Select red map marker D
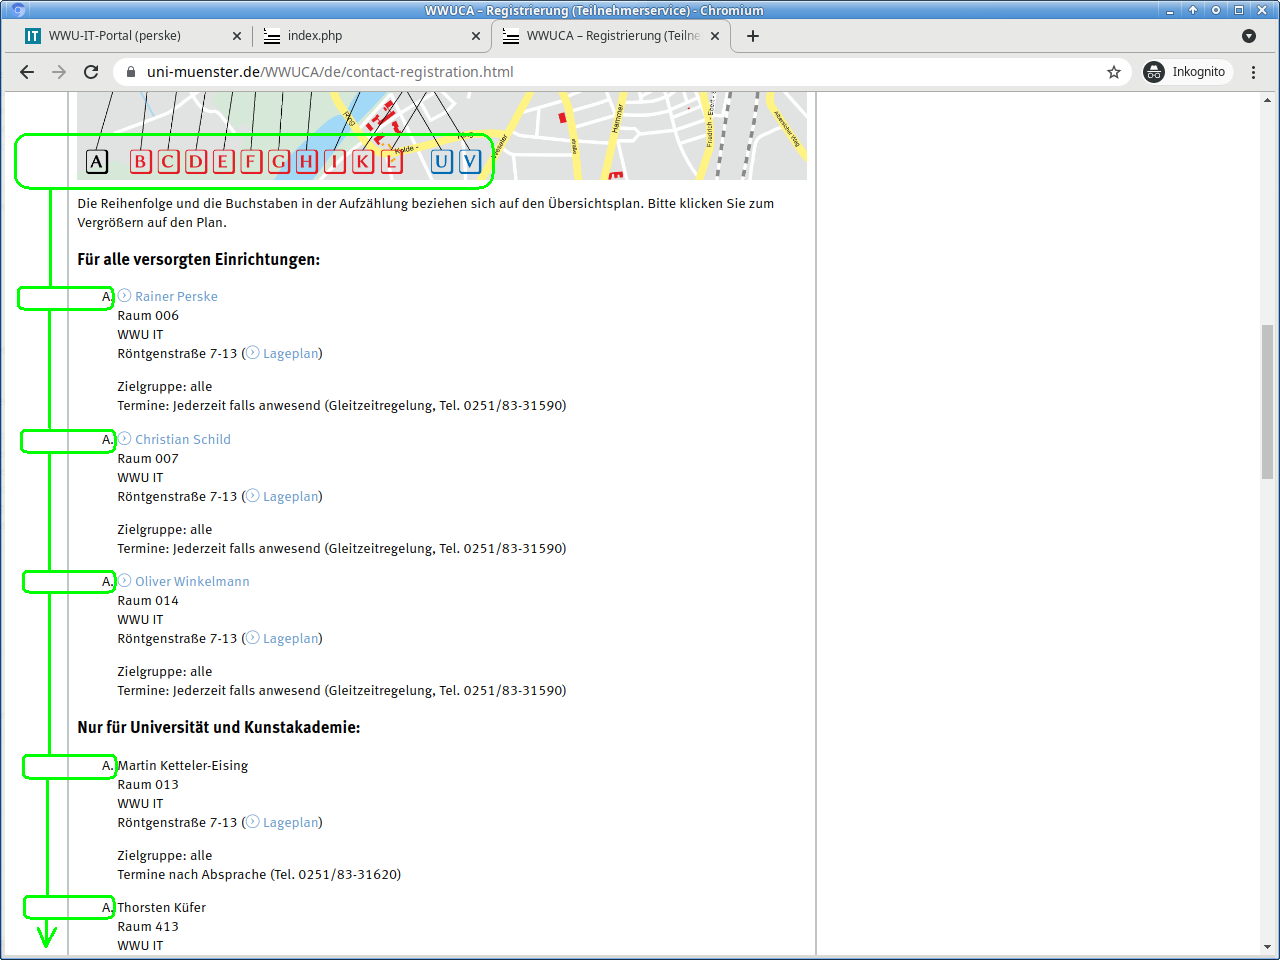This screenshot has width=1280, height=960. click(x=196, y=161)
